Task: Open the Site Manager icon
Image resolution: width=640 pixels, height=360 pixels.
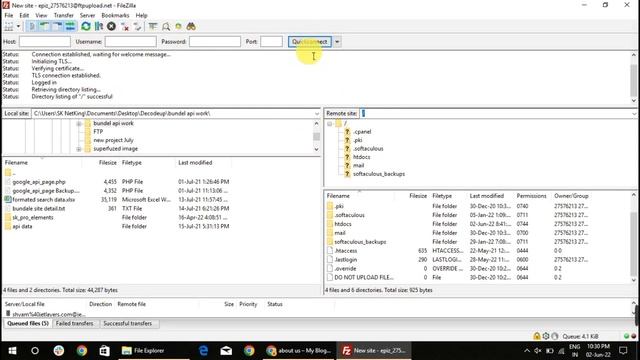Action: pyautogui.click(x=9, y=27)
